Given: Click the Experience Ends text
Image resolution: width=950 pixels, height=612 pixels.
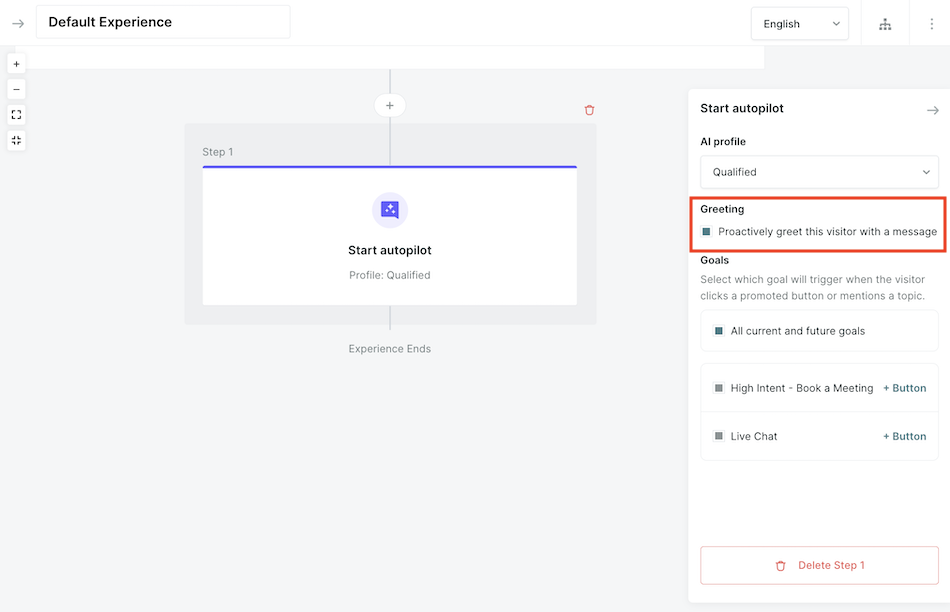Looking at the screenshot, I should (x=390, y=349).
